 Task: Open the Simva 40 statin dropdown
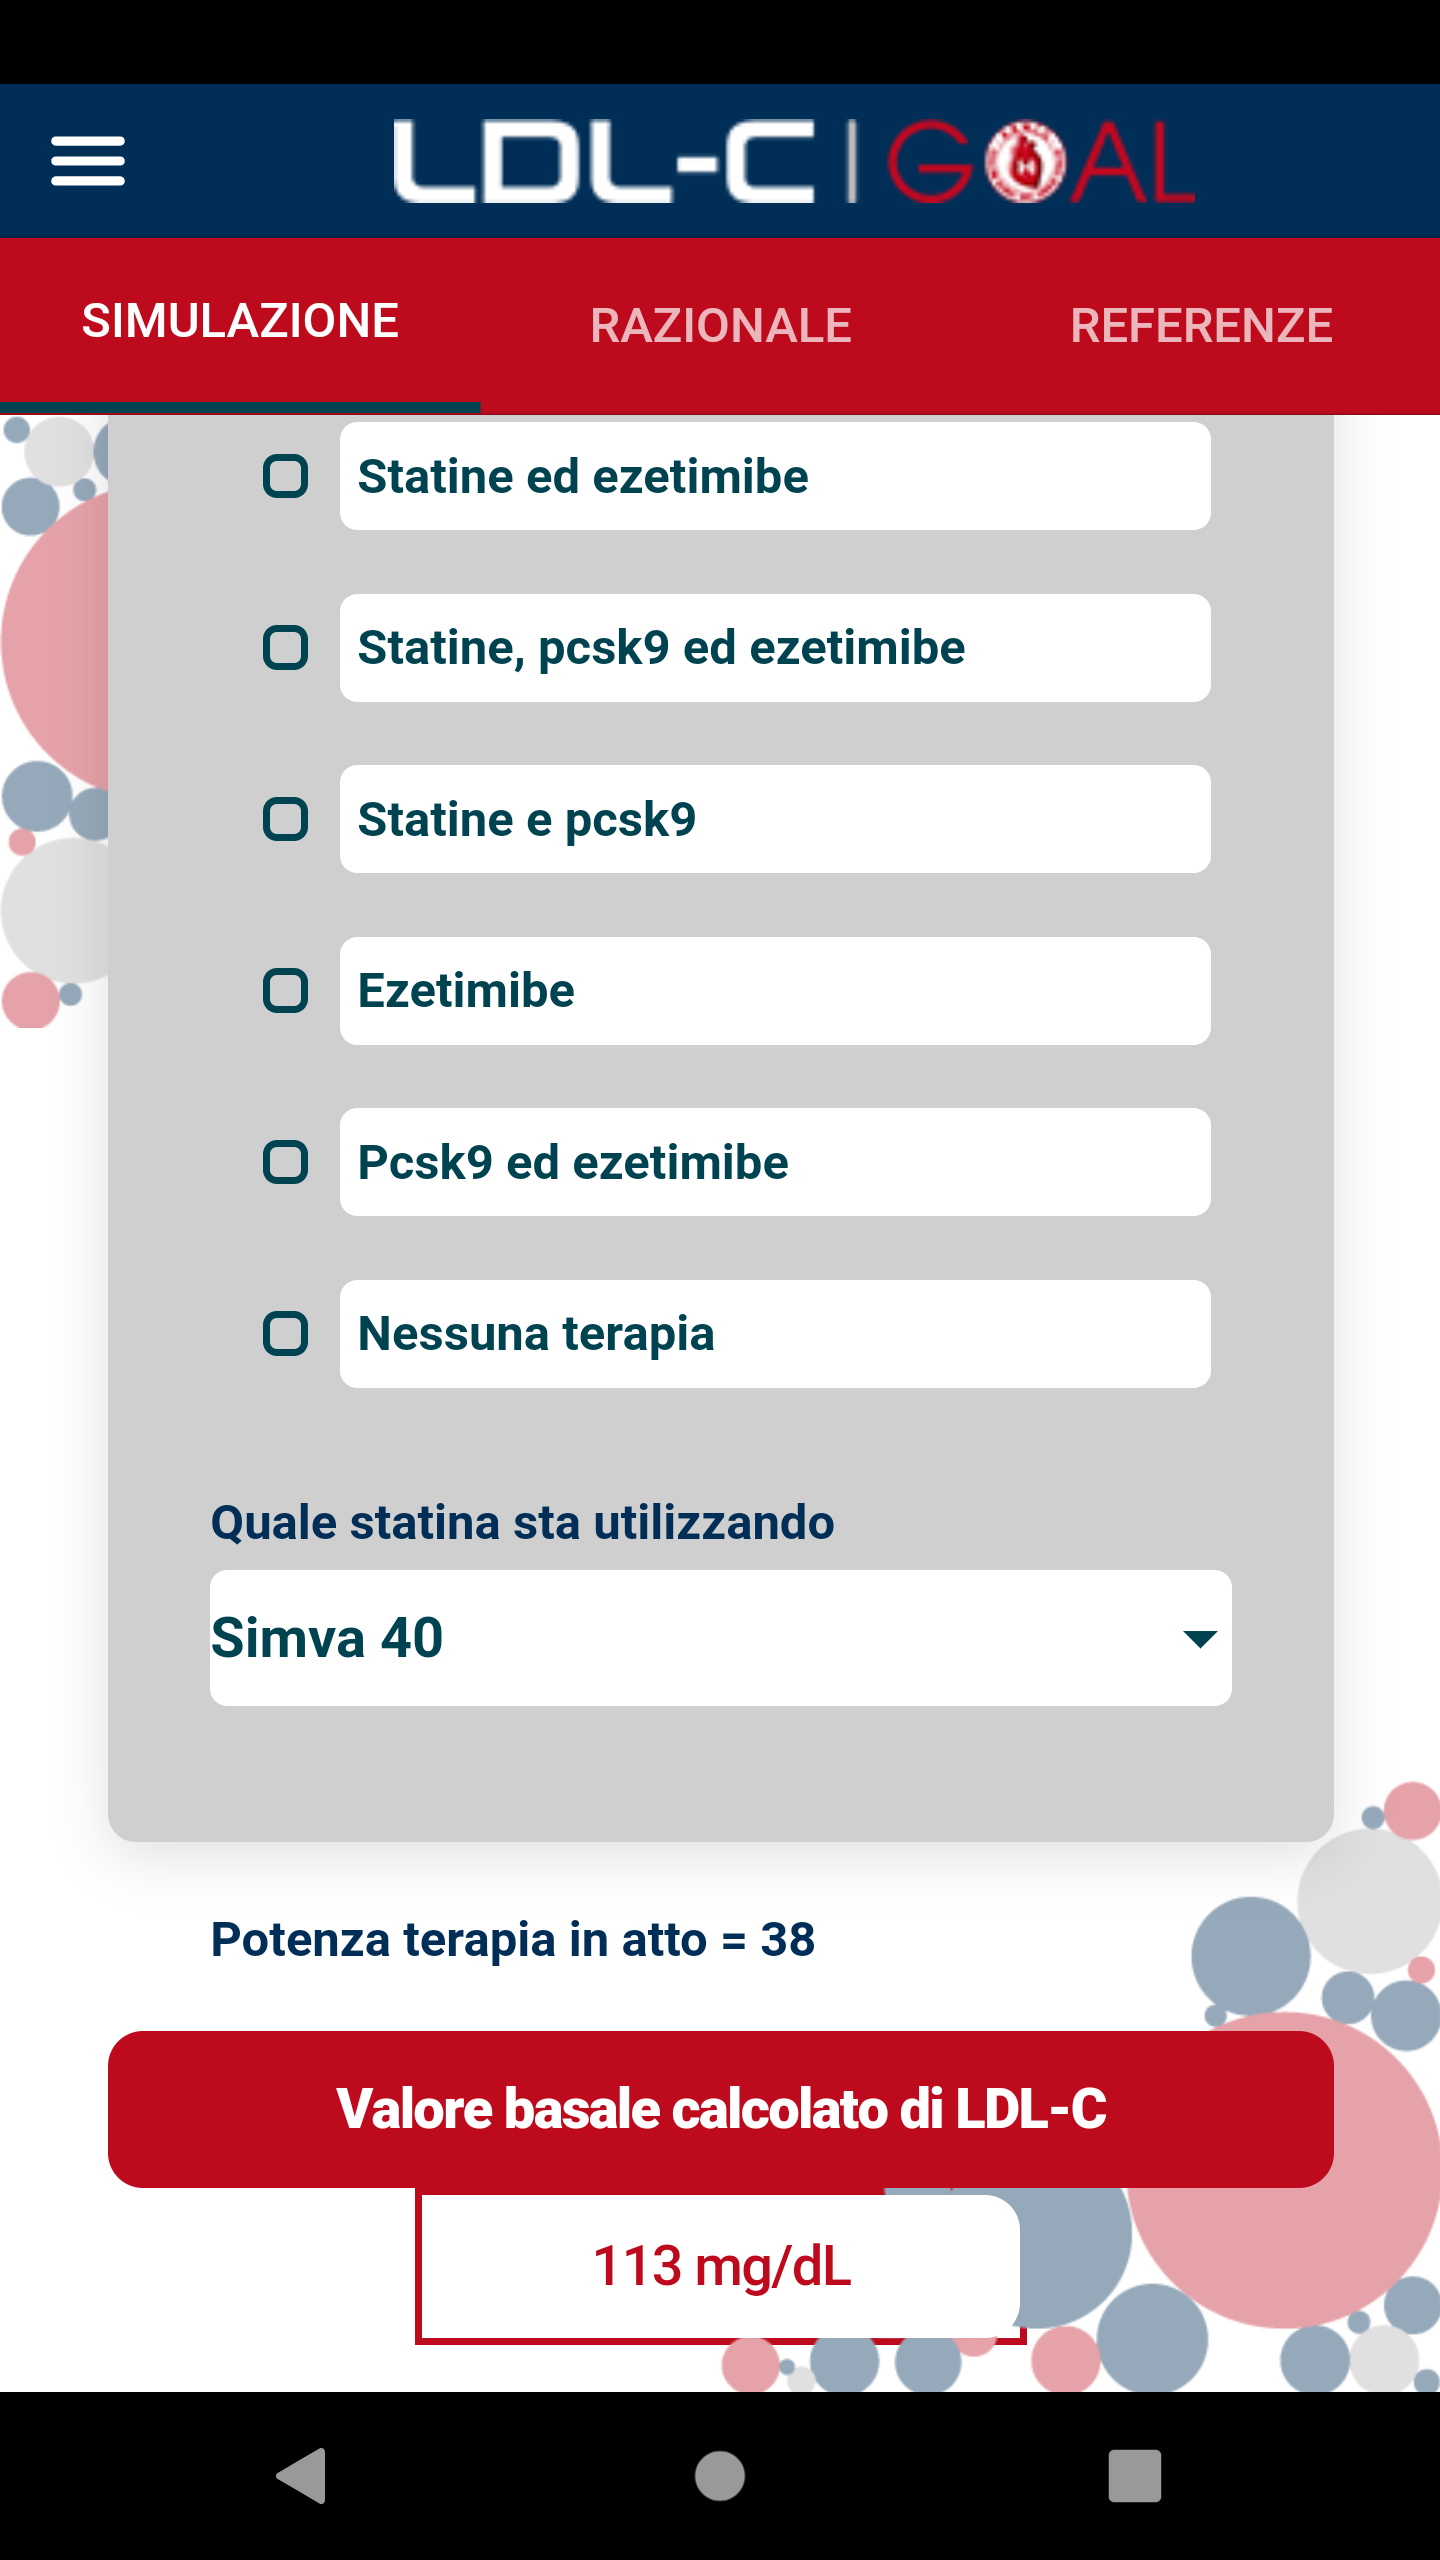click(x=720, y=1638)
